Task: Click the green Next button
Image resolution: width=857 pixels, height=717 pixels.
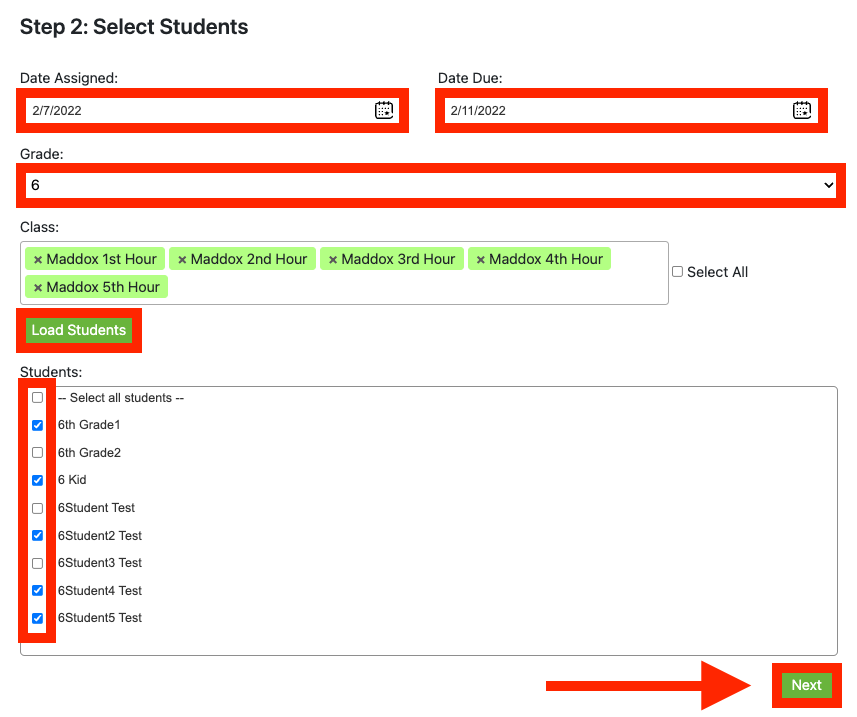Action: tap(807, 685)
